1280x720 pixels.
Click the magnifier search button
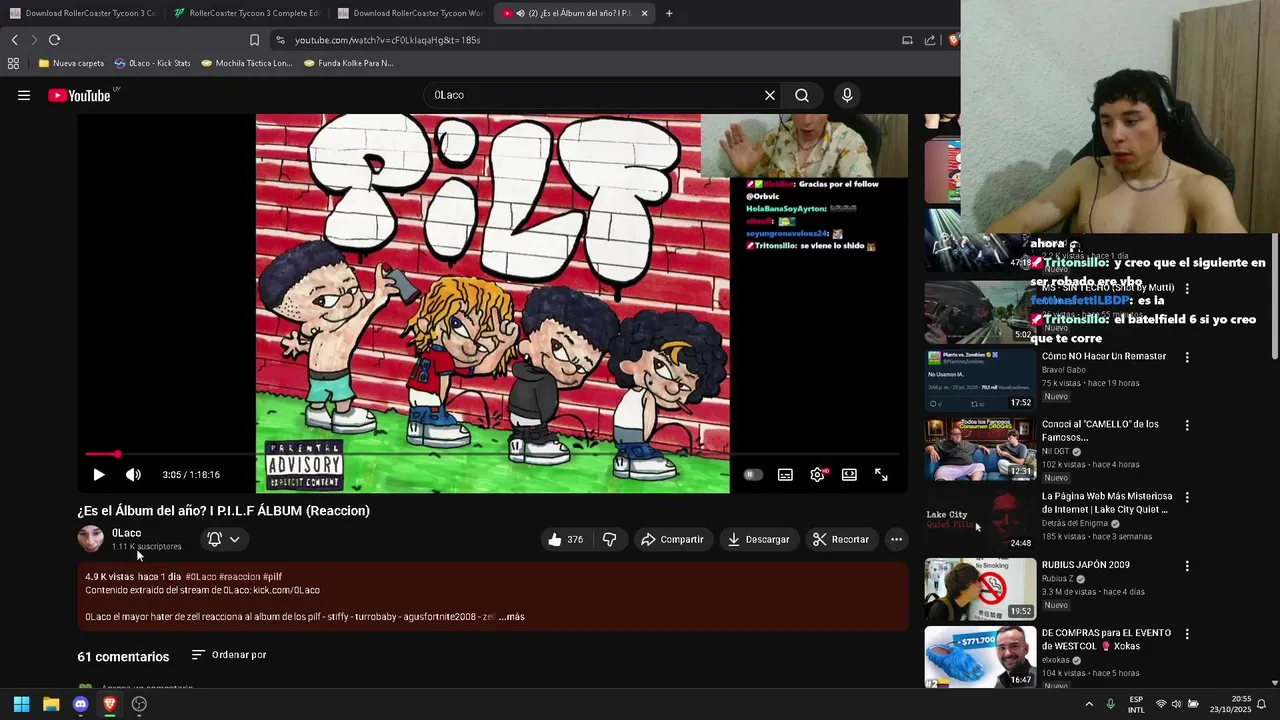point(802,95)
